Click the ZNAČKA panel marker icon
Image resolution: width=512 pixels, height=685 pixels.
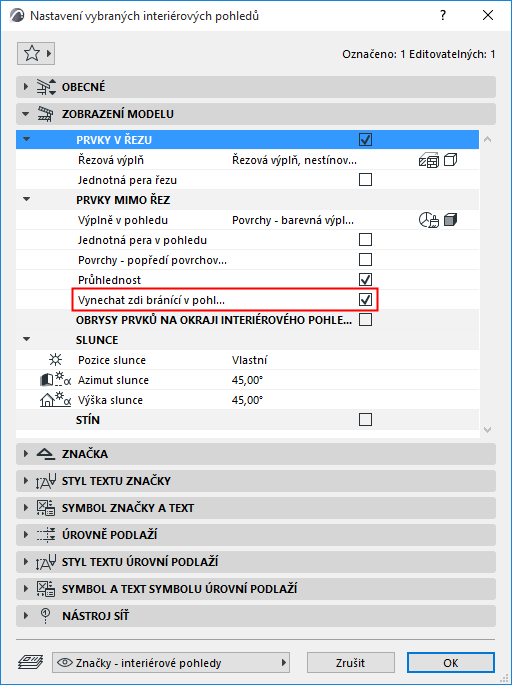(45, 454)
